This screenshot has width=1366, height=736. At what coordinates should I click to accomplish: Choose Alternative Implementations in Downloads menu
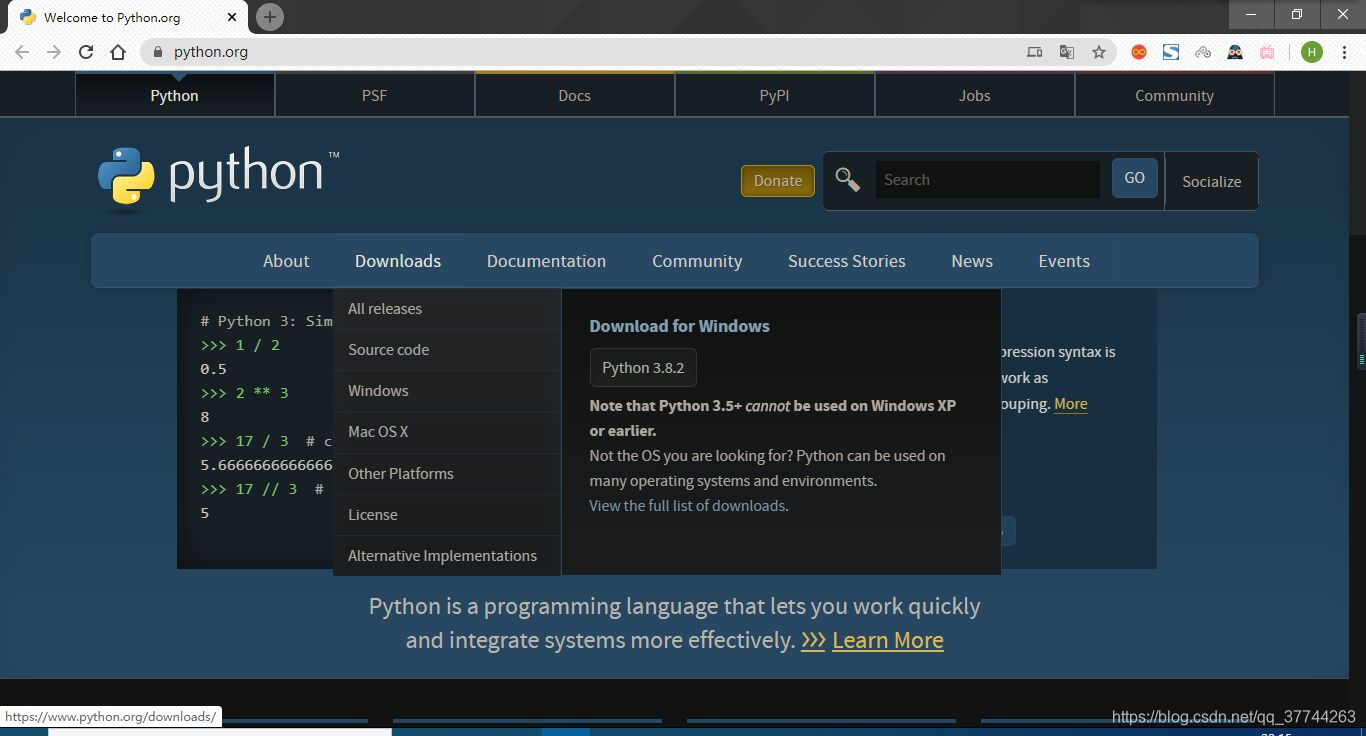(x=447, y=556)
